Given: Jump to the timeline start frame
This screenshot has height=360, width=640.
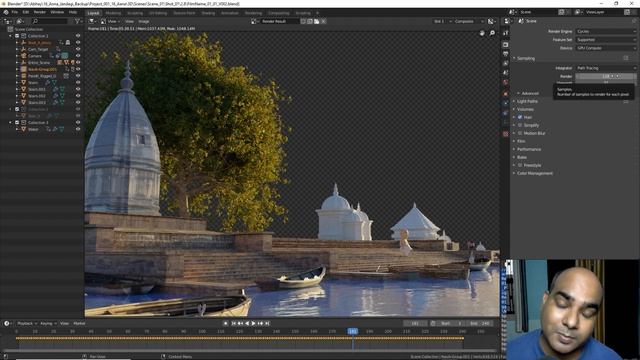Looking at the screenshot, I should [x=234, y=323].
